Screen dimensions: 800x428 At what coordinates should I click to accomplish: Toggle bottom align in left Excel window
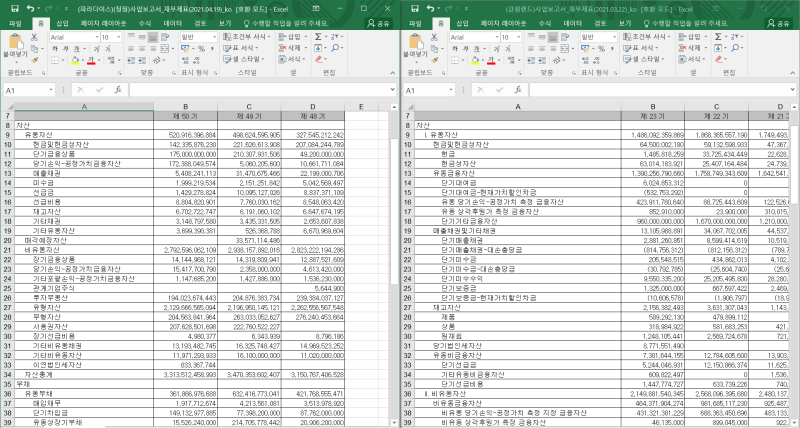coord(153,37)
